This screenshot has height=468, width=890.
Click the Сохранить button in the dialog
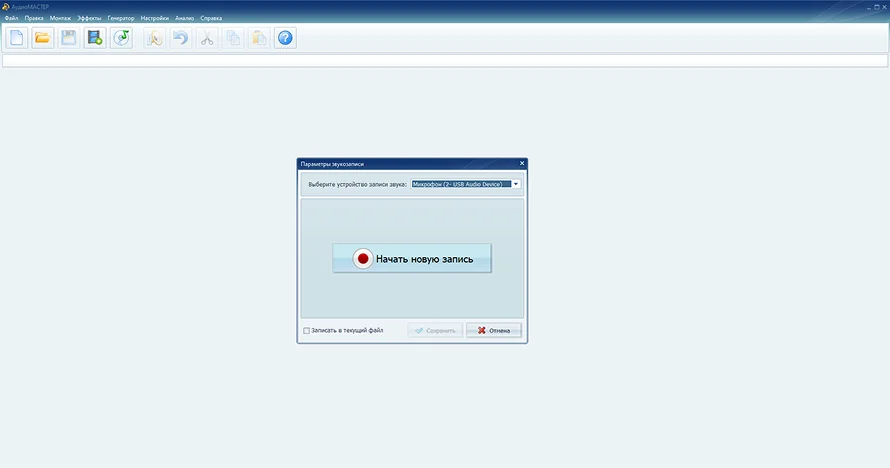435,331
